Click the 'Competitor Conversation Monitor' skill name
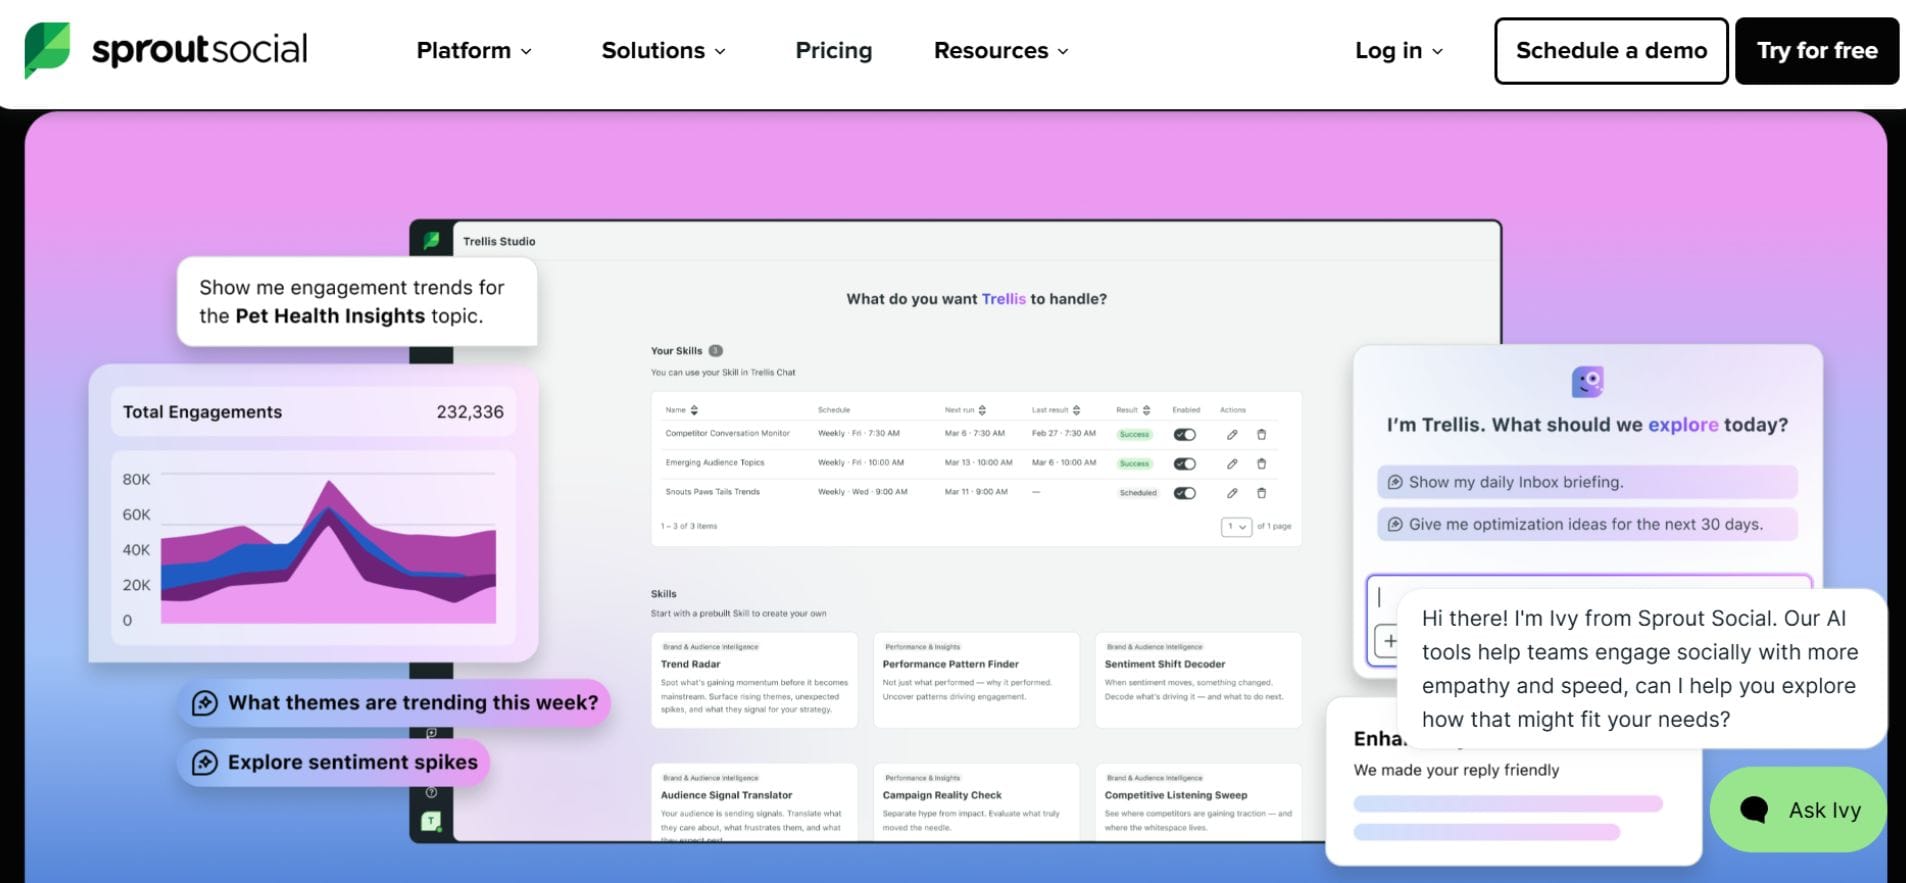Image resolution: width=1906 pixels, height=883 pixels. coord(727,434)
